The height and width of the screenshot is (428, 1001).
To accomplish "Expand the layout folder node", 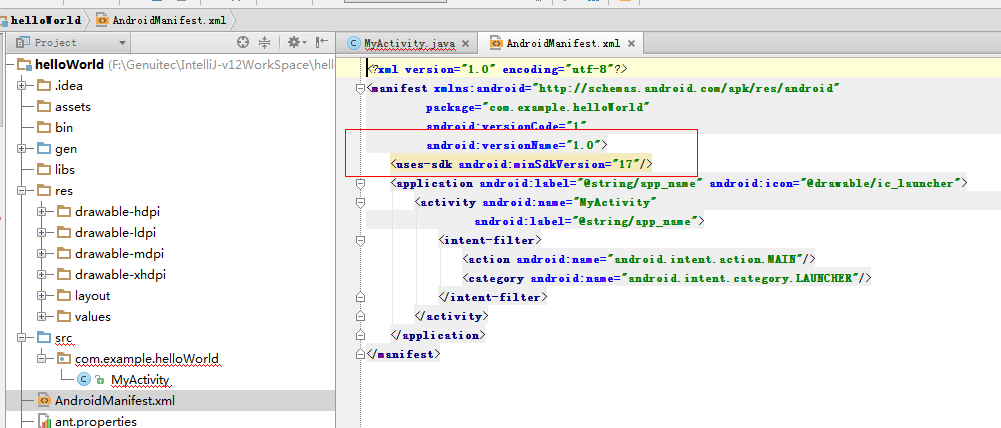I will pos(42,296).
